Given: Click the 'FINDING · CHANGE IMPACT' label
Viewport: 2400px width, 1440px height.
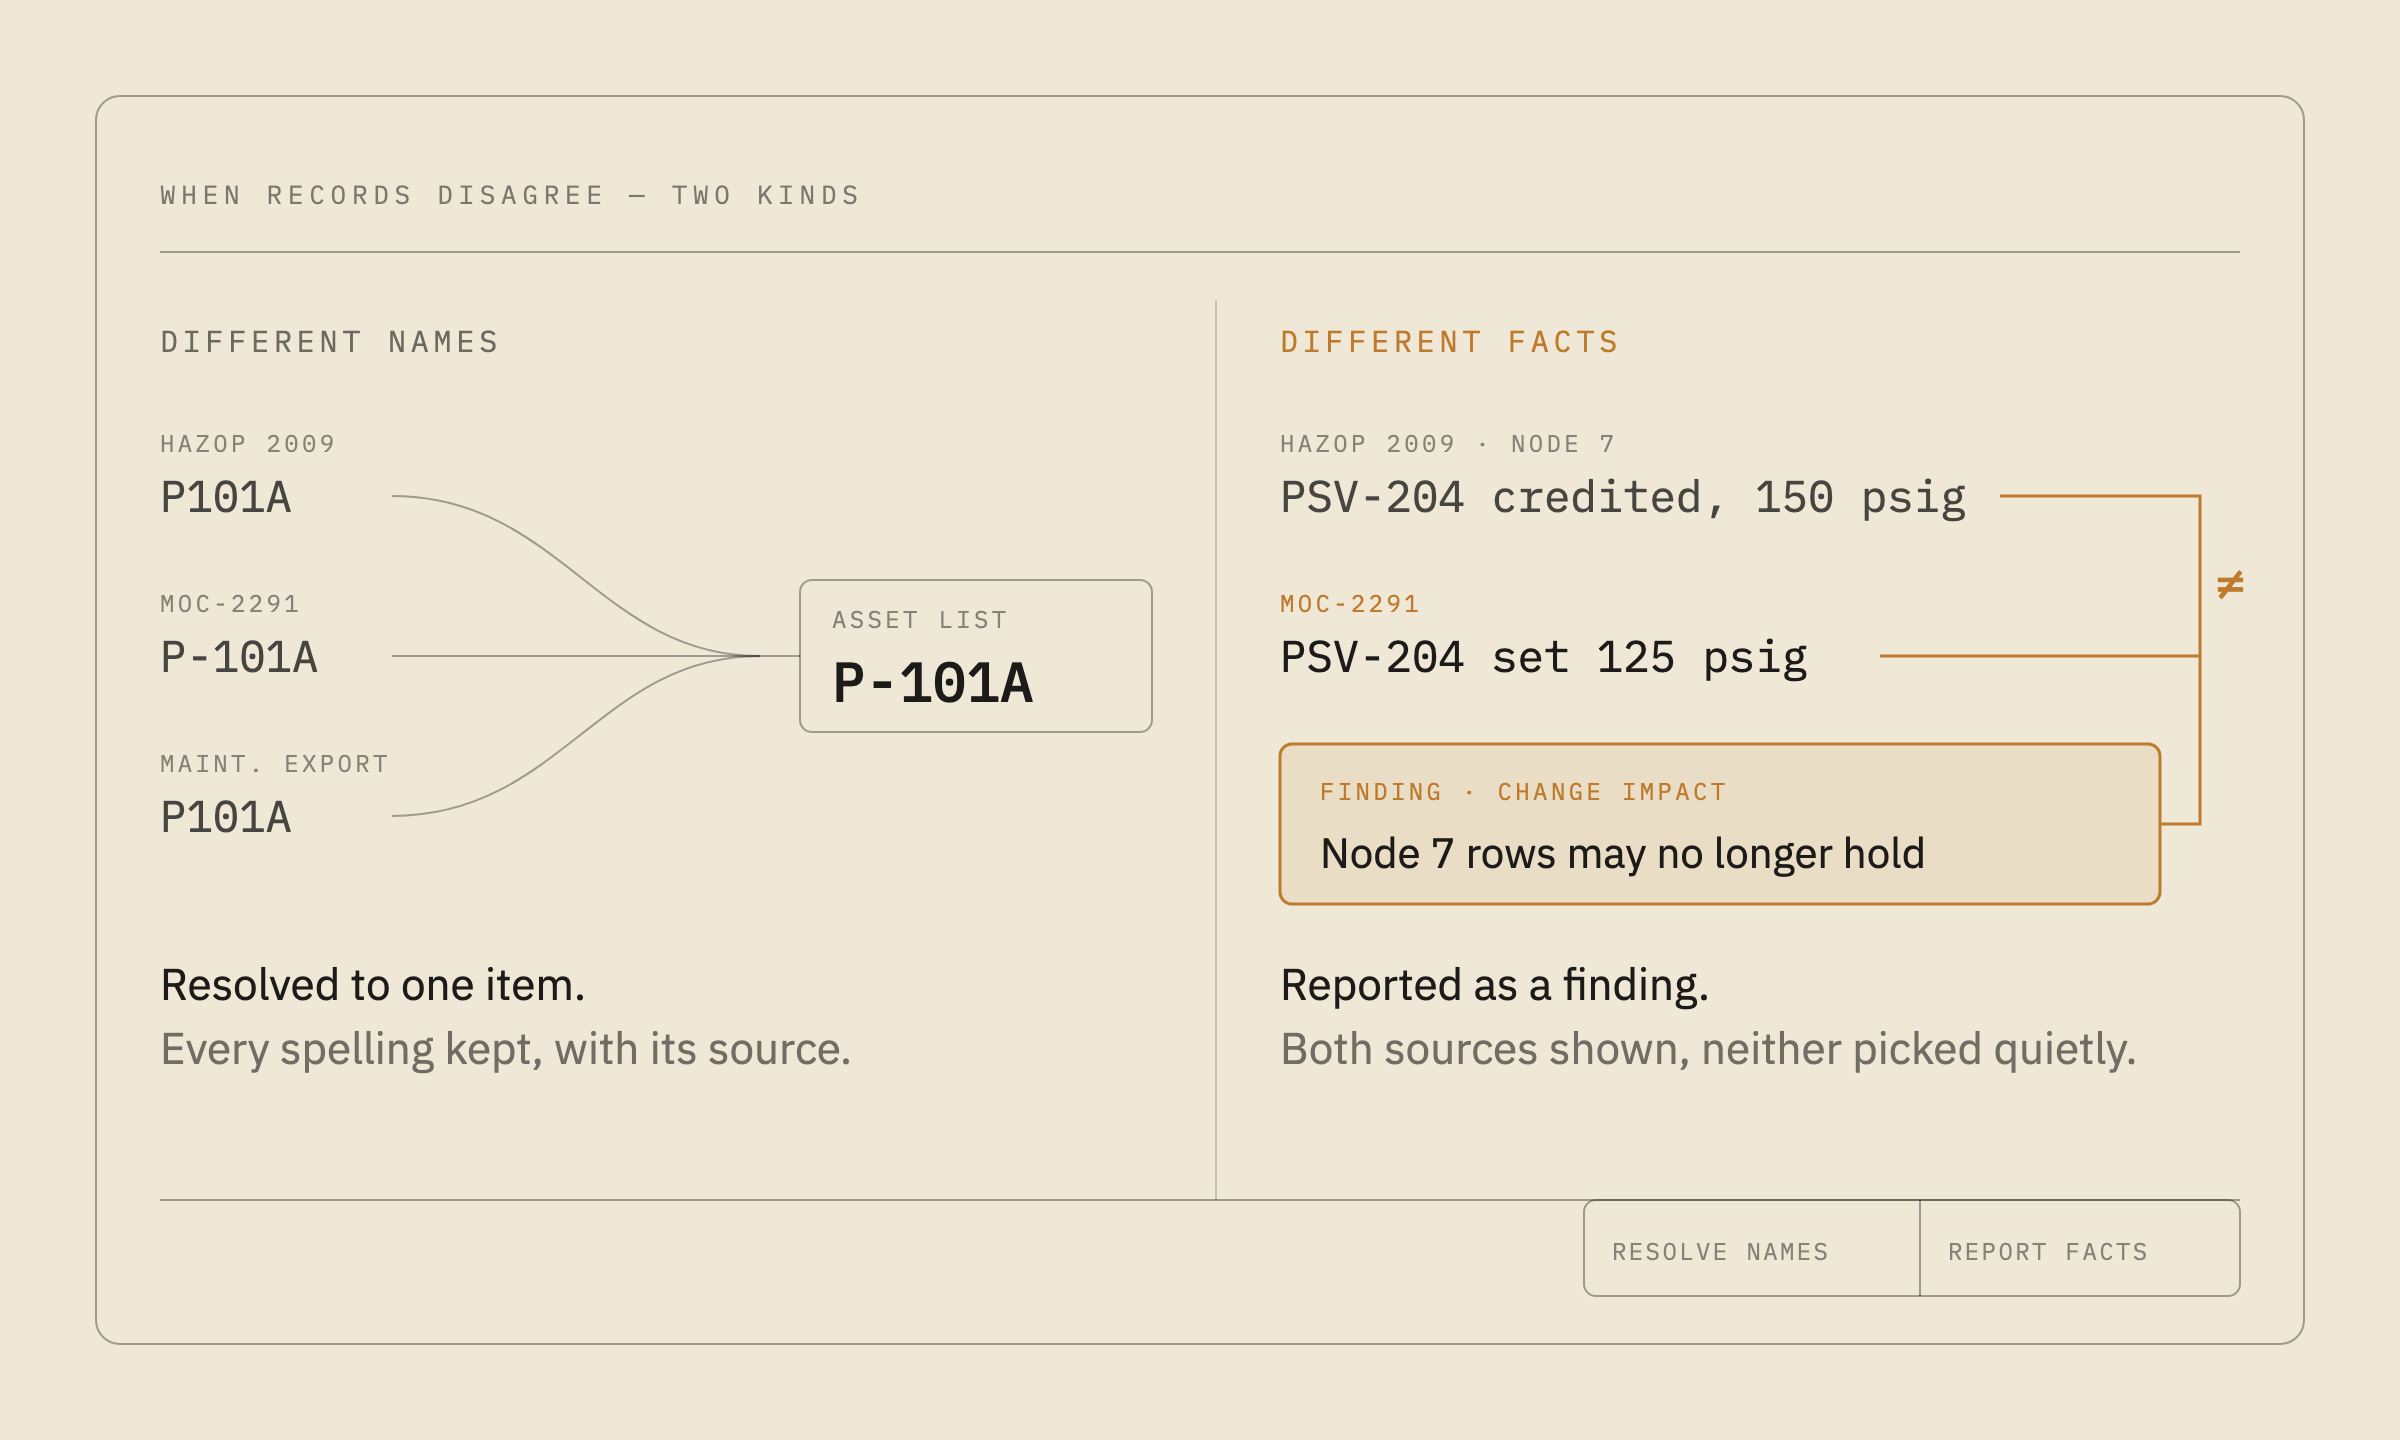Looking at the screenshot, I should pos(1523,792).
